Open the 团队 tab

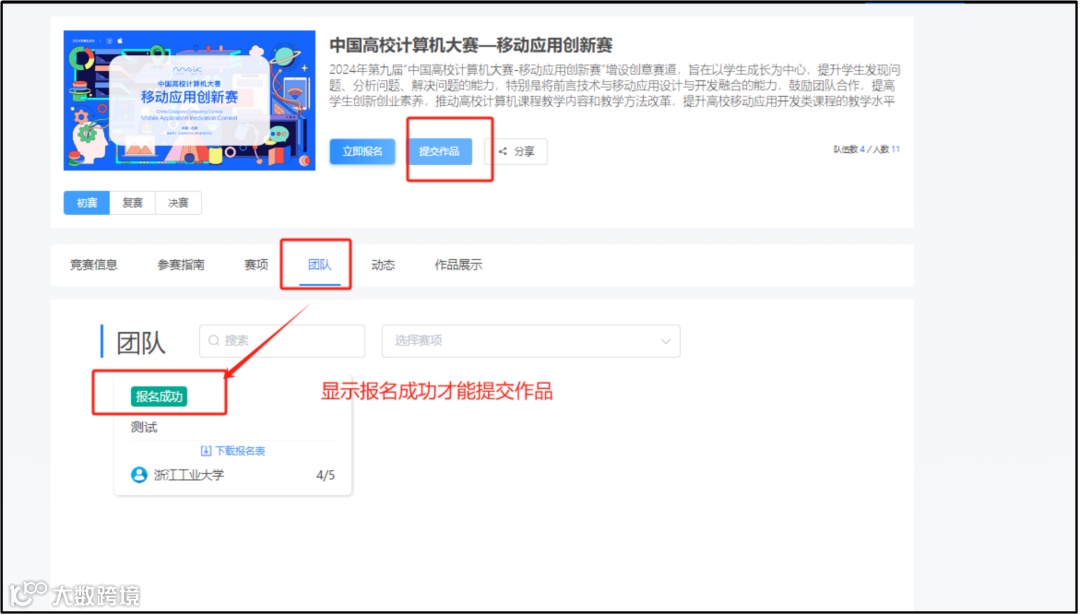click(x=320, y=265)
